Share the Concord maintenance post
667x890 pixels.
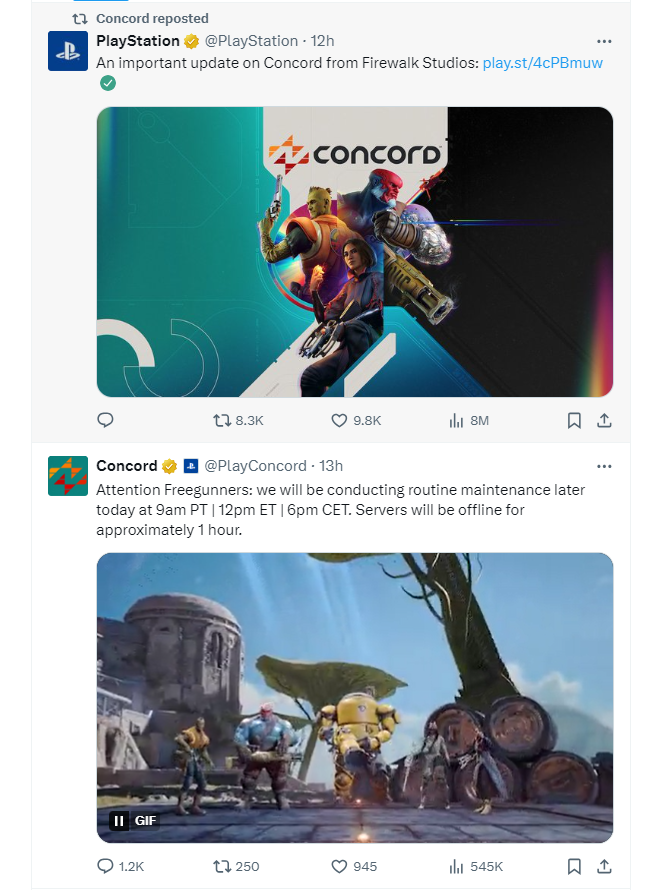click(605, 866)
